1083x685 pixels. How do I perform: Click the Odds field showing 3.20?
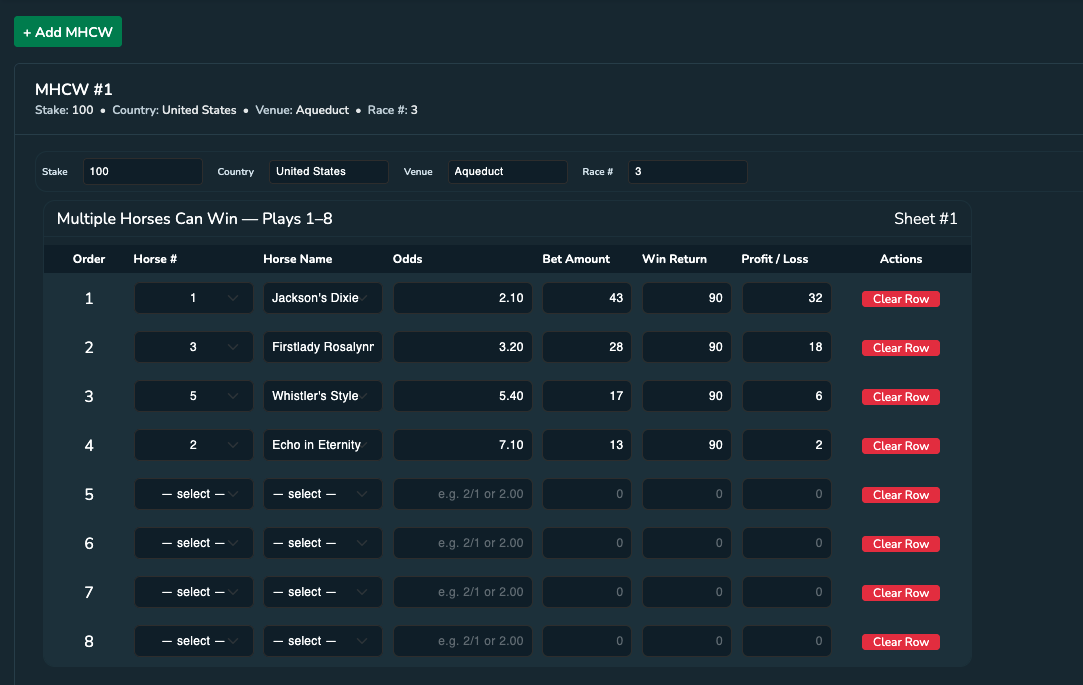[x=462, y=347]
